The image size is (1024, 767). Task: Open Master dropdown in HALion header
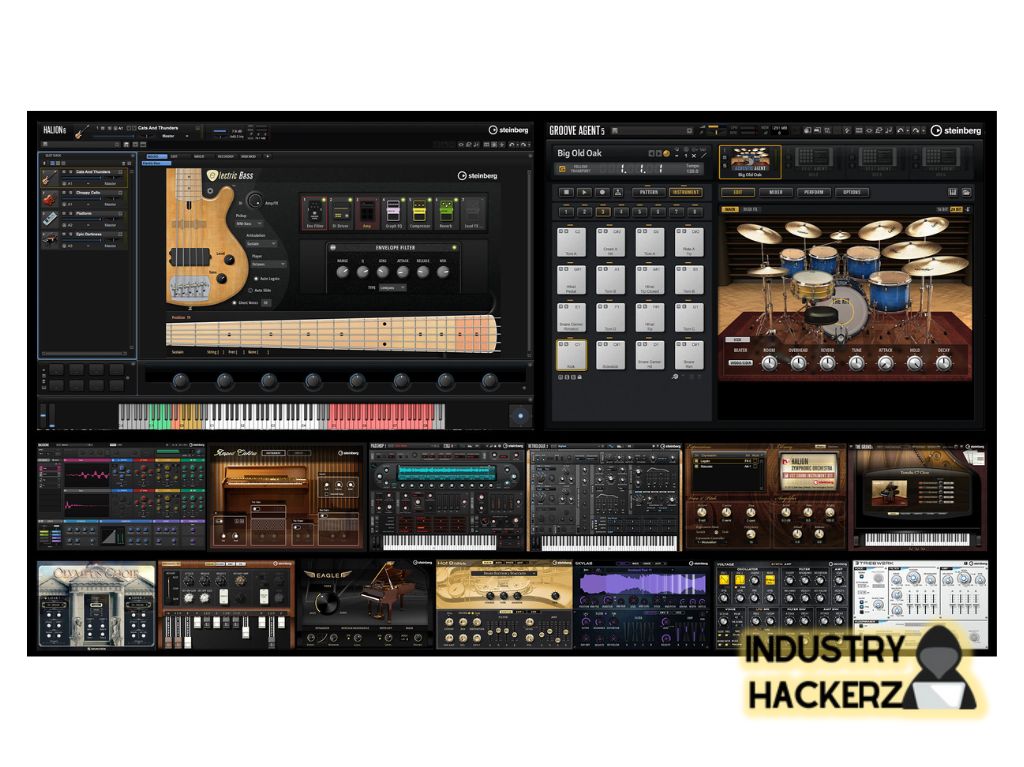click(175, 136)
